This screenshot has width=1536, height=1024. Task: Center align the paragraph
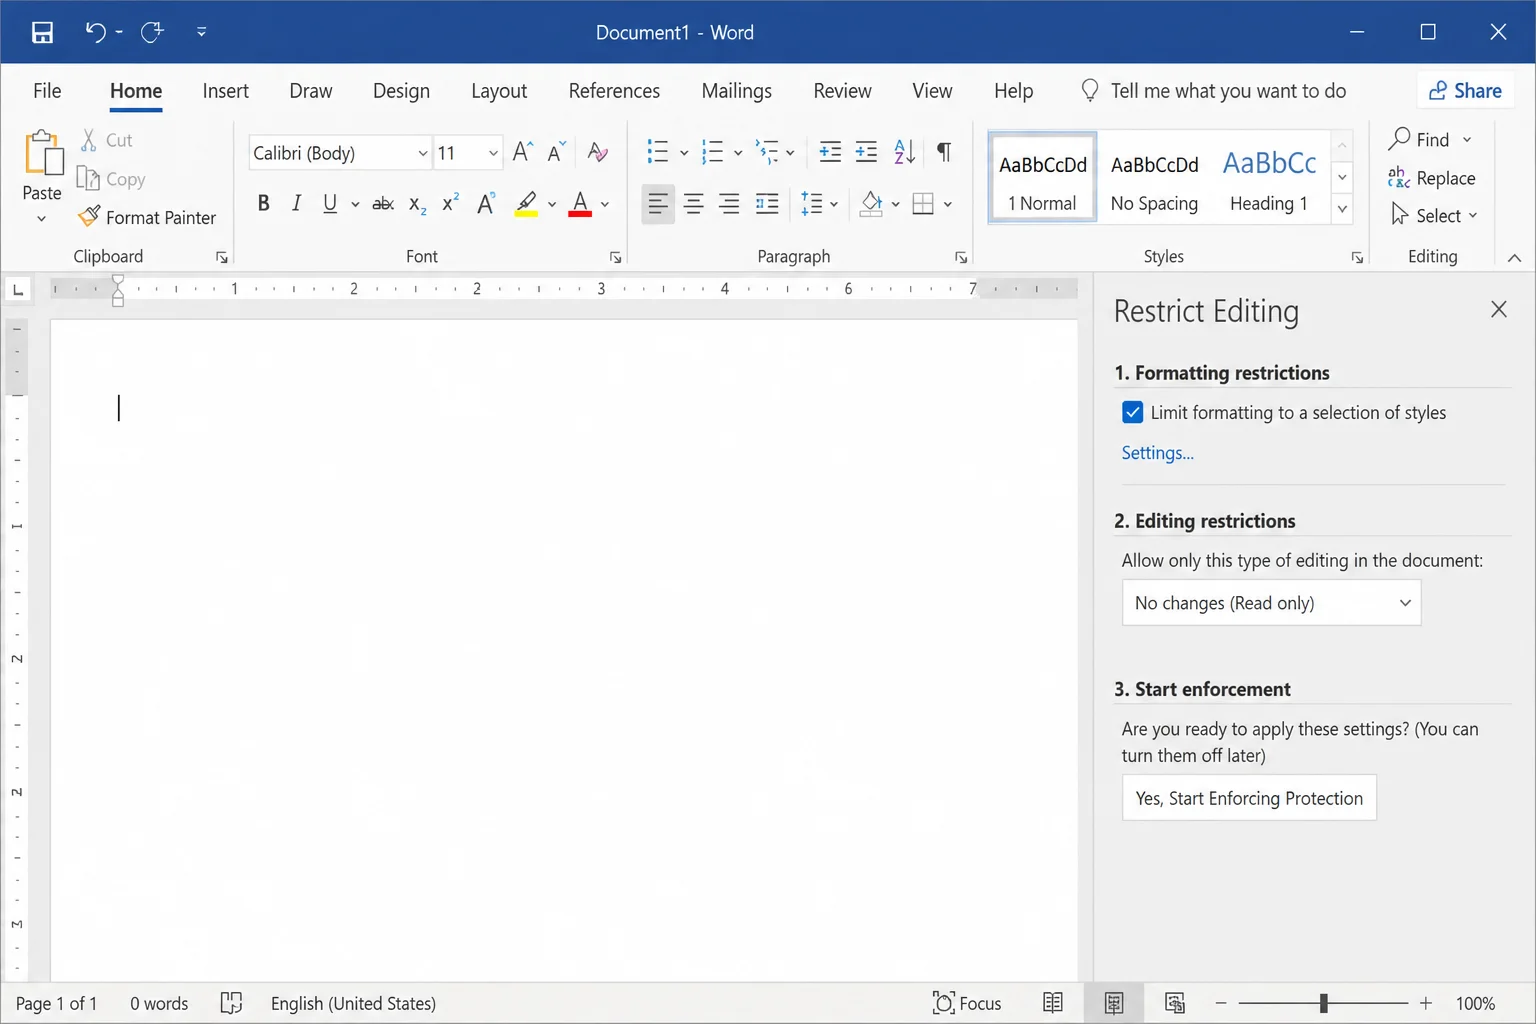(x=693, y=204)
